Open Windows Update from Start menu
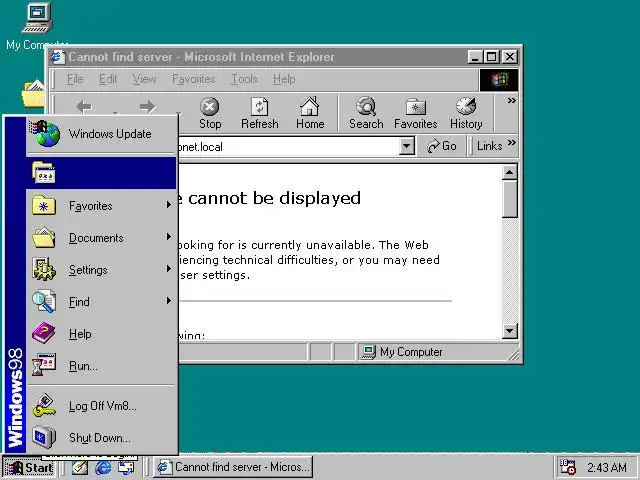 [x=101, y=134]
